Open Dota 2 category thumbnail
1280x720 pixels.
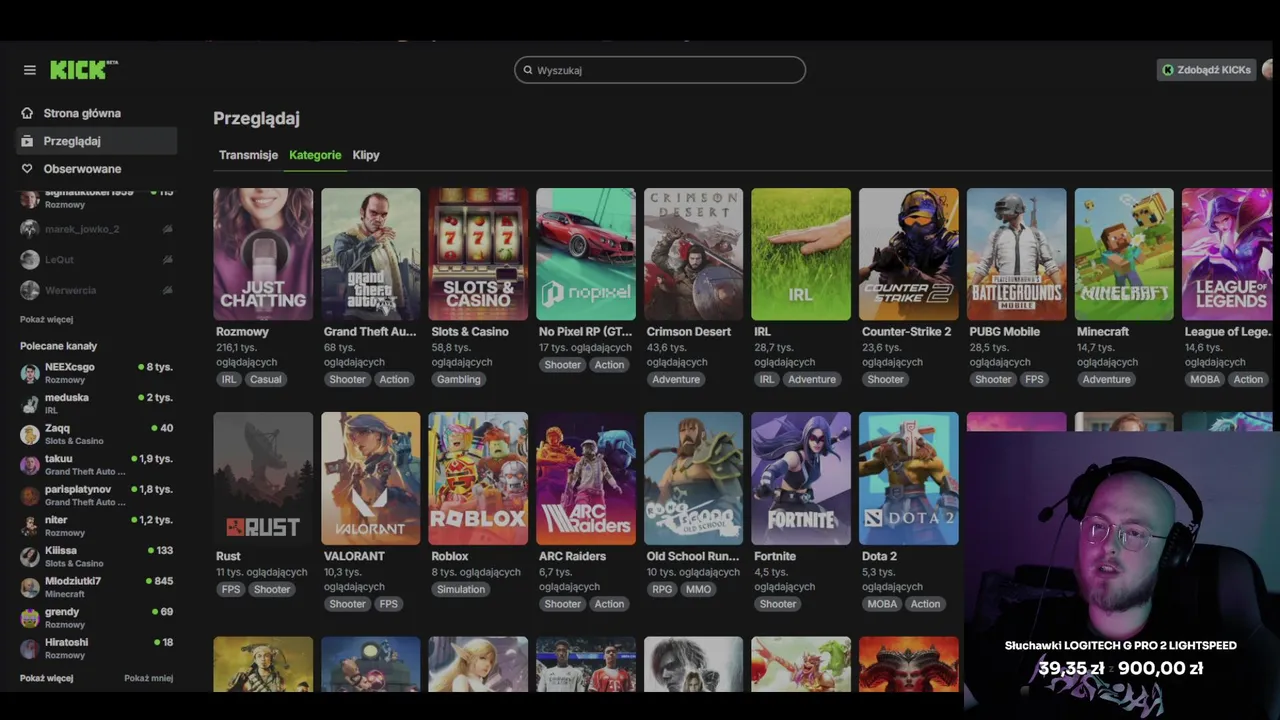pyautogui.click(x=909, y=478)
